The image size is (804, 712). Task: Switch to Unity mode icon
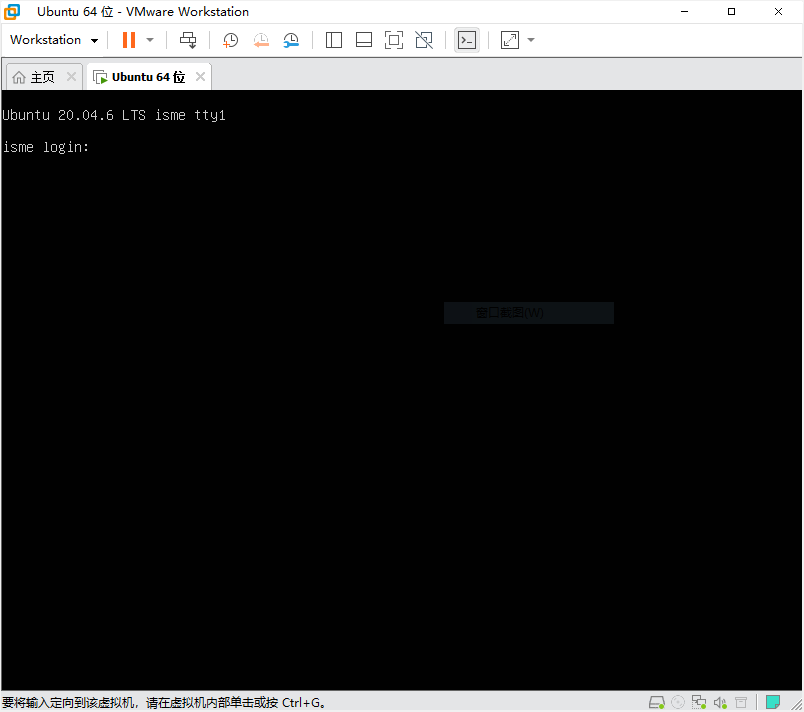click(x=424, y=40)
